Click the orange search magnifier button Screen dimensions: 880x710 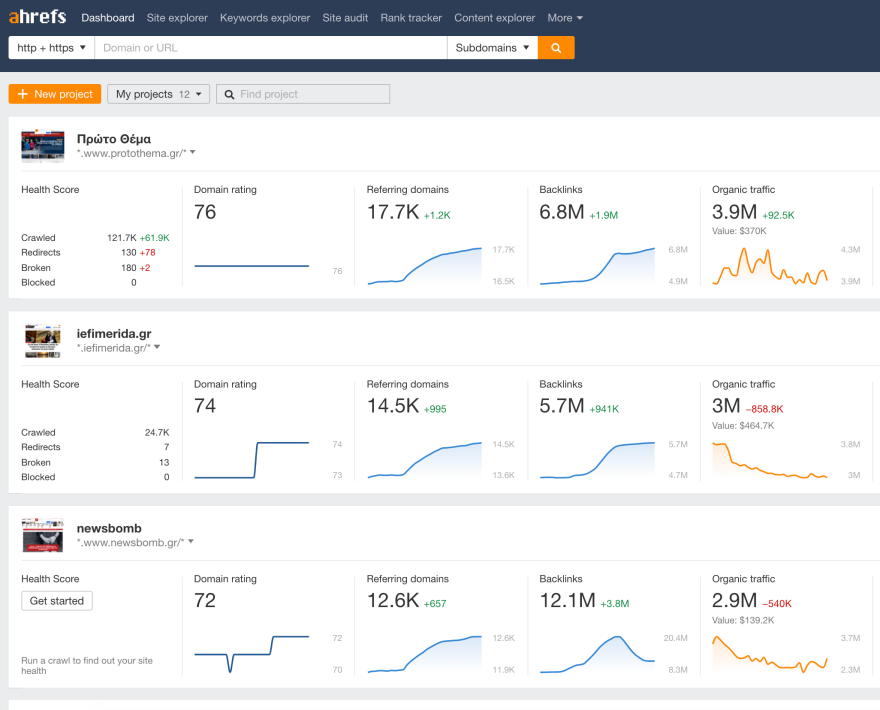tap(556, 48)
